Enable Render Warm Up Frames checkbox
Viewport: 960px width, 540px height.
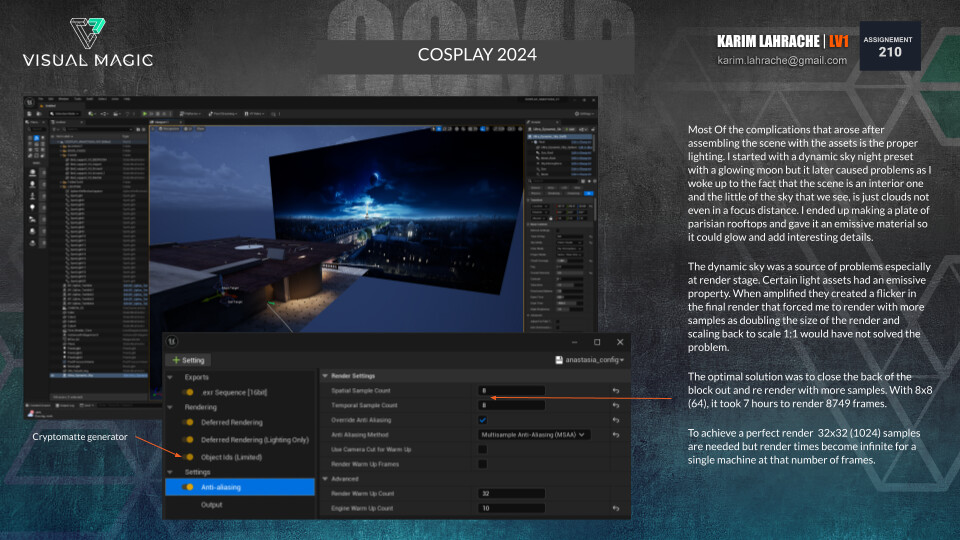pyautogui.click(x=482, y=464)
